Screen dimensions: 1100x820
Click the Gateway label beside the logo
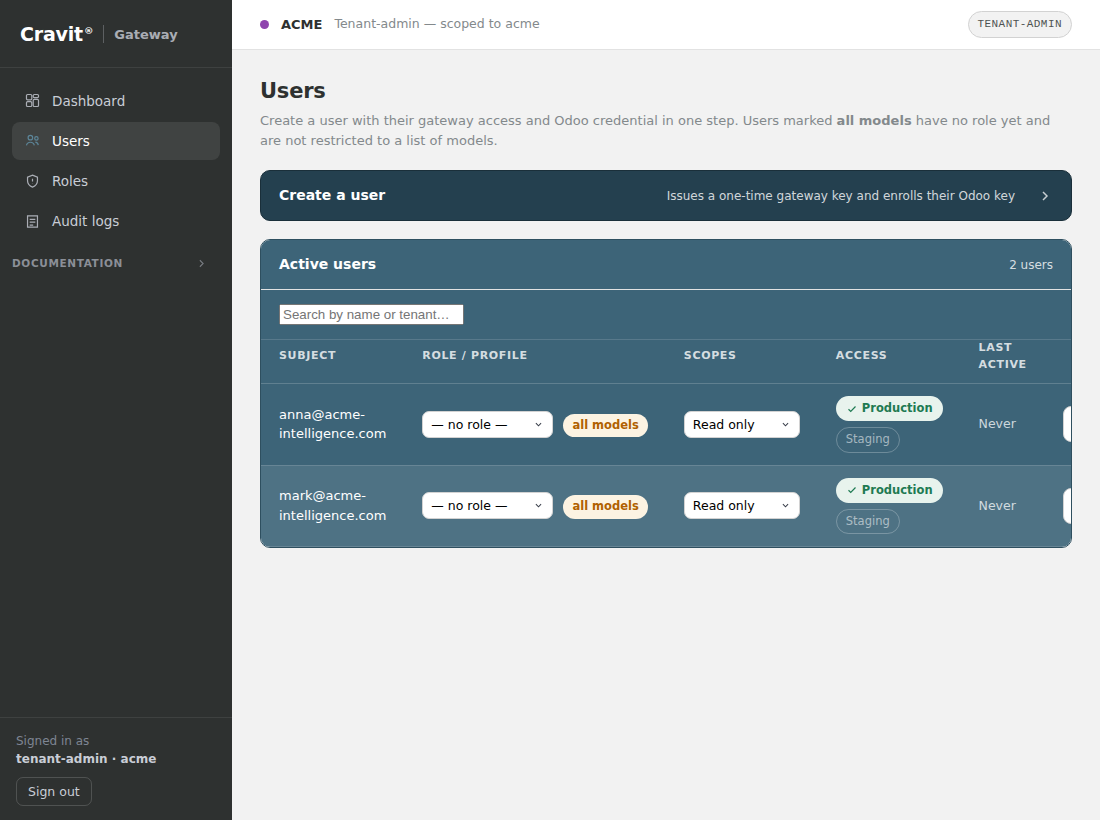click(146, 34)
